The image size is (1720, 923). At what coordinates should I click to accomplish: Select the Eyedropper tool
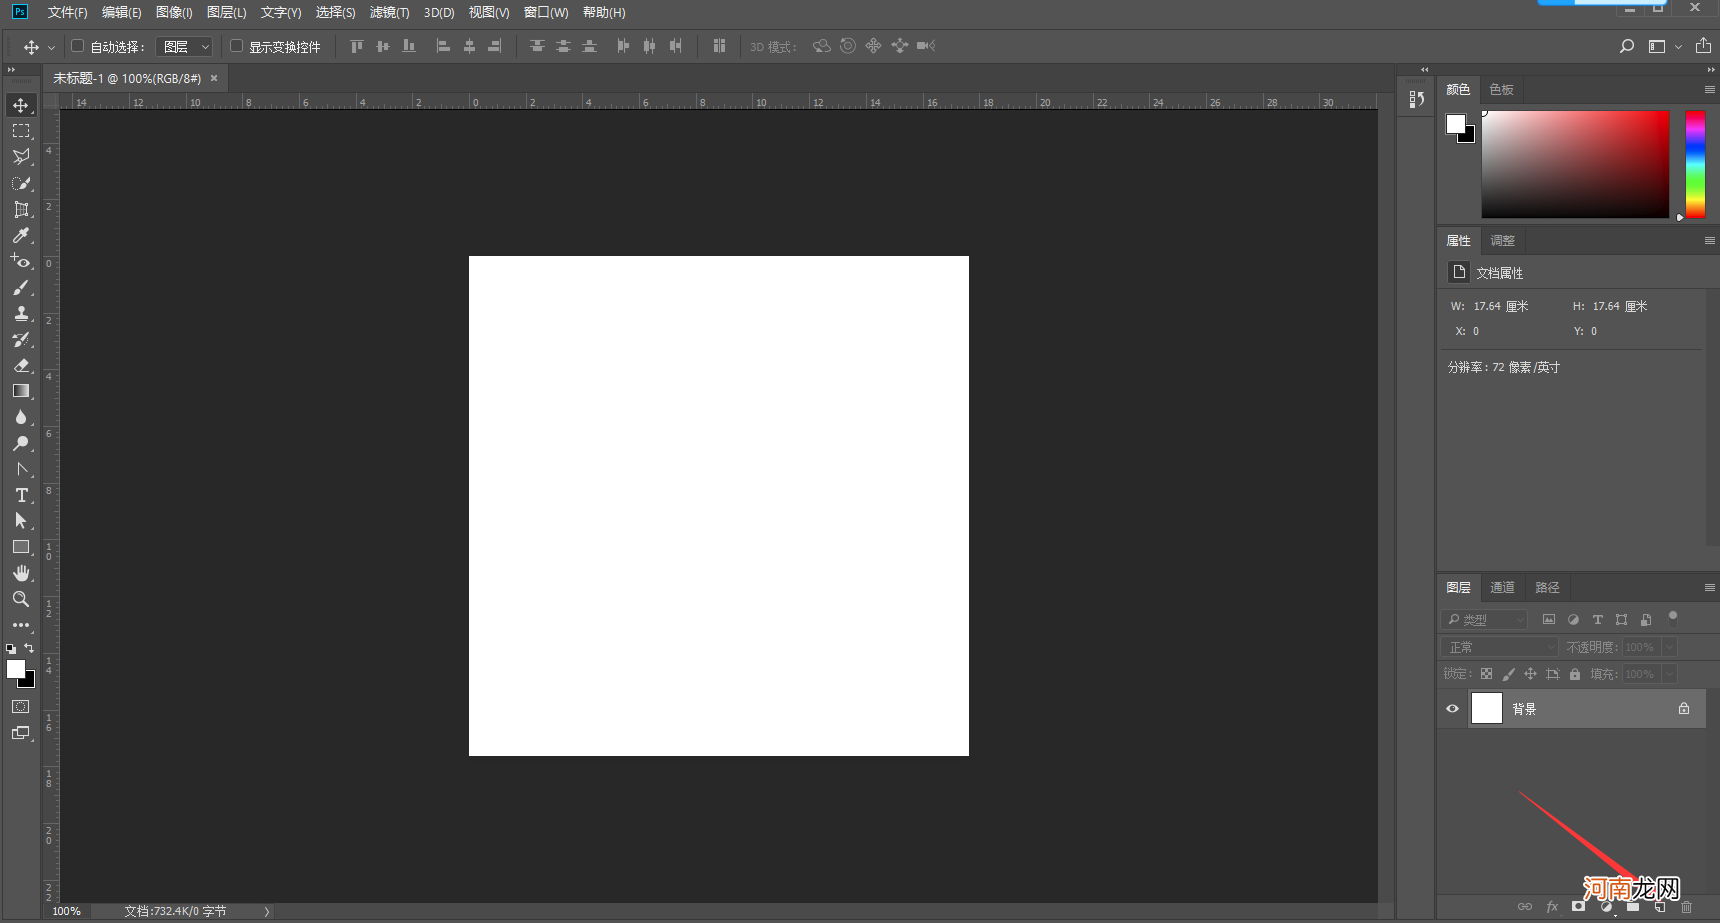[21, 235]
